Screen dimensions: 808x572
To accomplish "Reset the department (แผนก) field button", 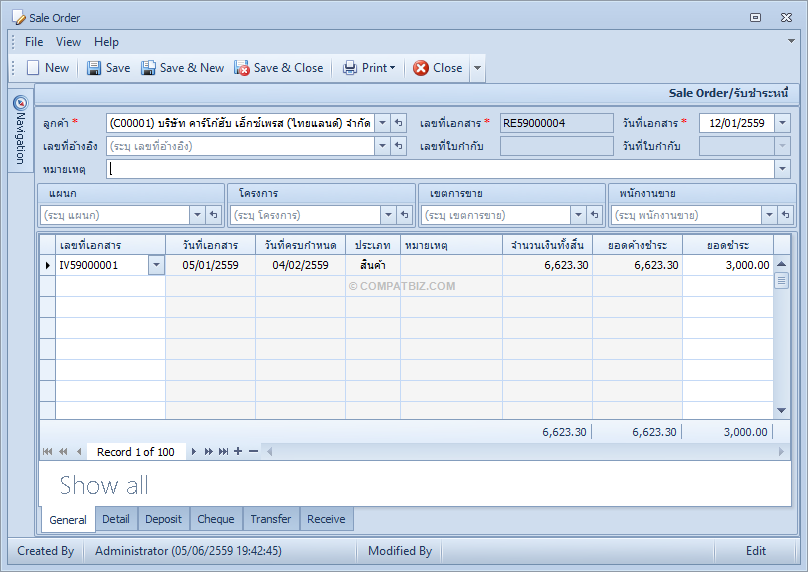I will (214, 215).
